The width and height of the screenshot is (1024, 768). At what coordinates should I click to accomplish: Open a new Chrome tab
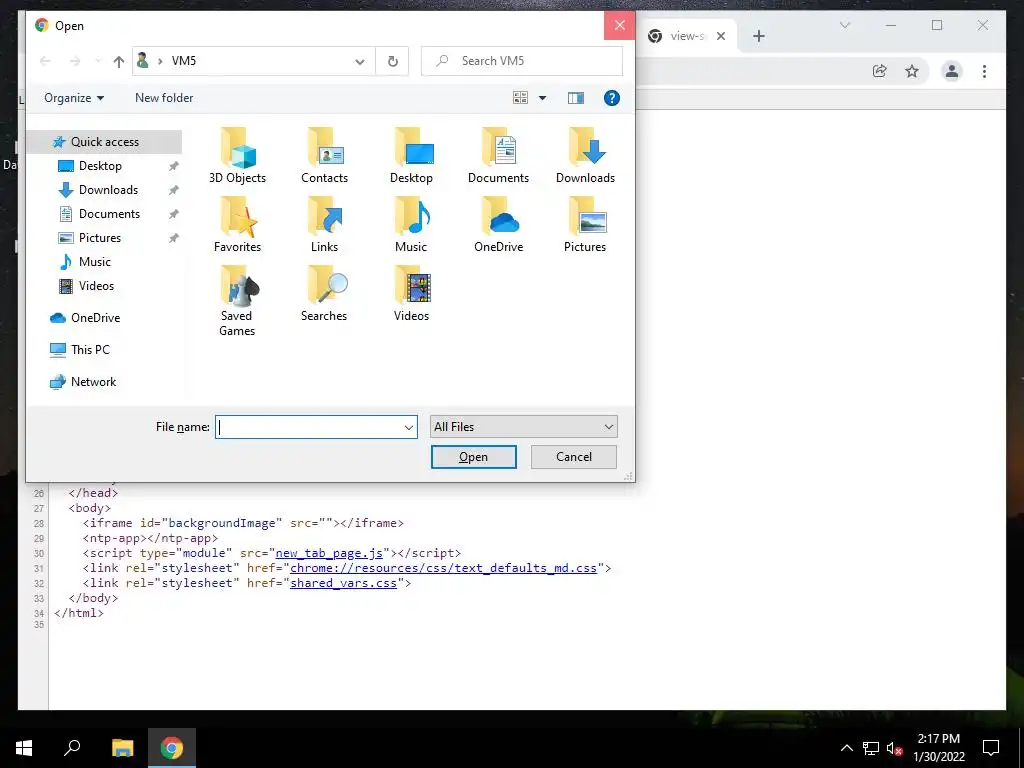point(758,36)
